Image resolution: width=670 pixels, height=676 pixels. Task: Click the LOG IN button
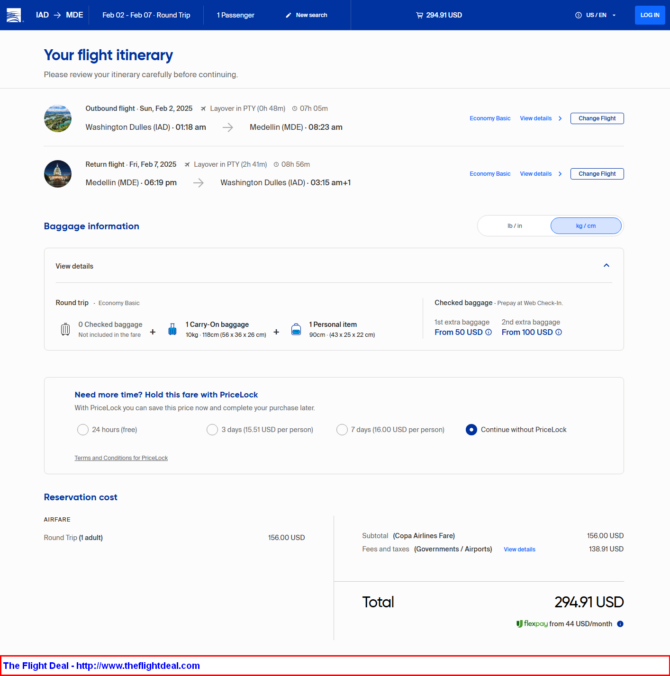point(649,15)
